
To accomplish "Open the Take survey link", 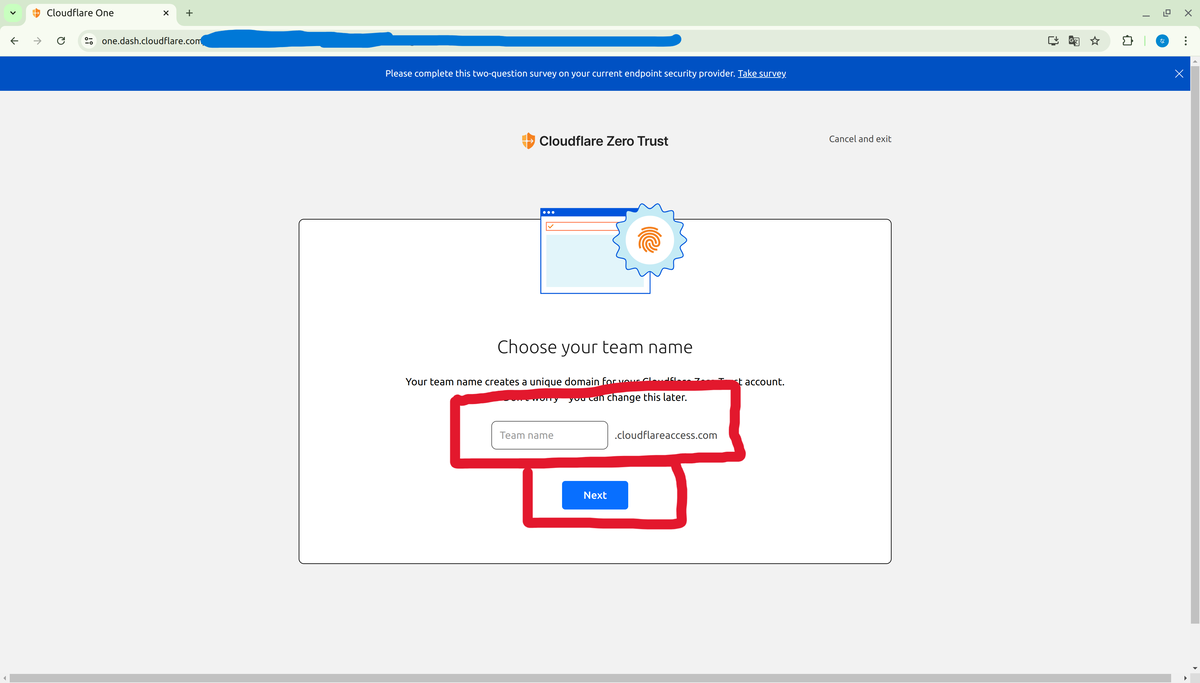I will click(x=762, y=74).
